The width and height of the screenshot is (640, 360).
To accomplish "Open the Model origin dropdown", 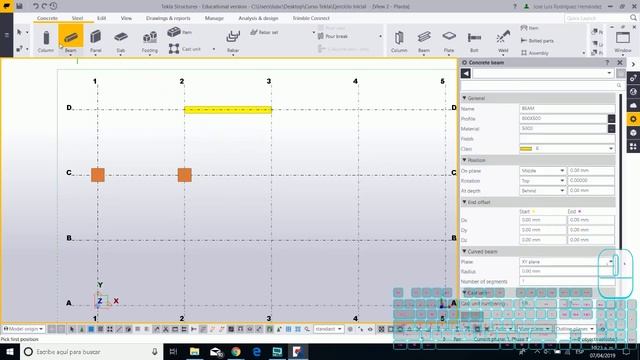I will [x=23, y=329].
